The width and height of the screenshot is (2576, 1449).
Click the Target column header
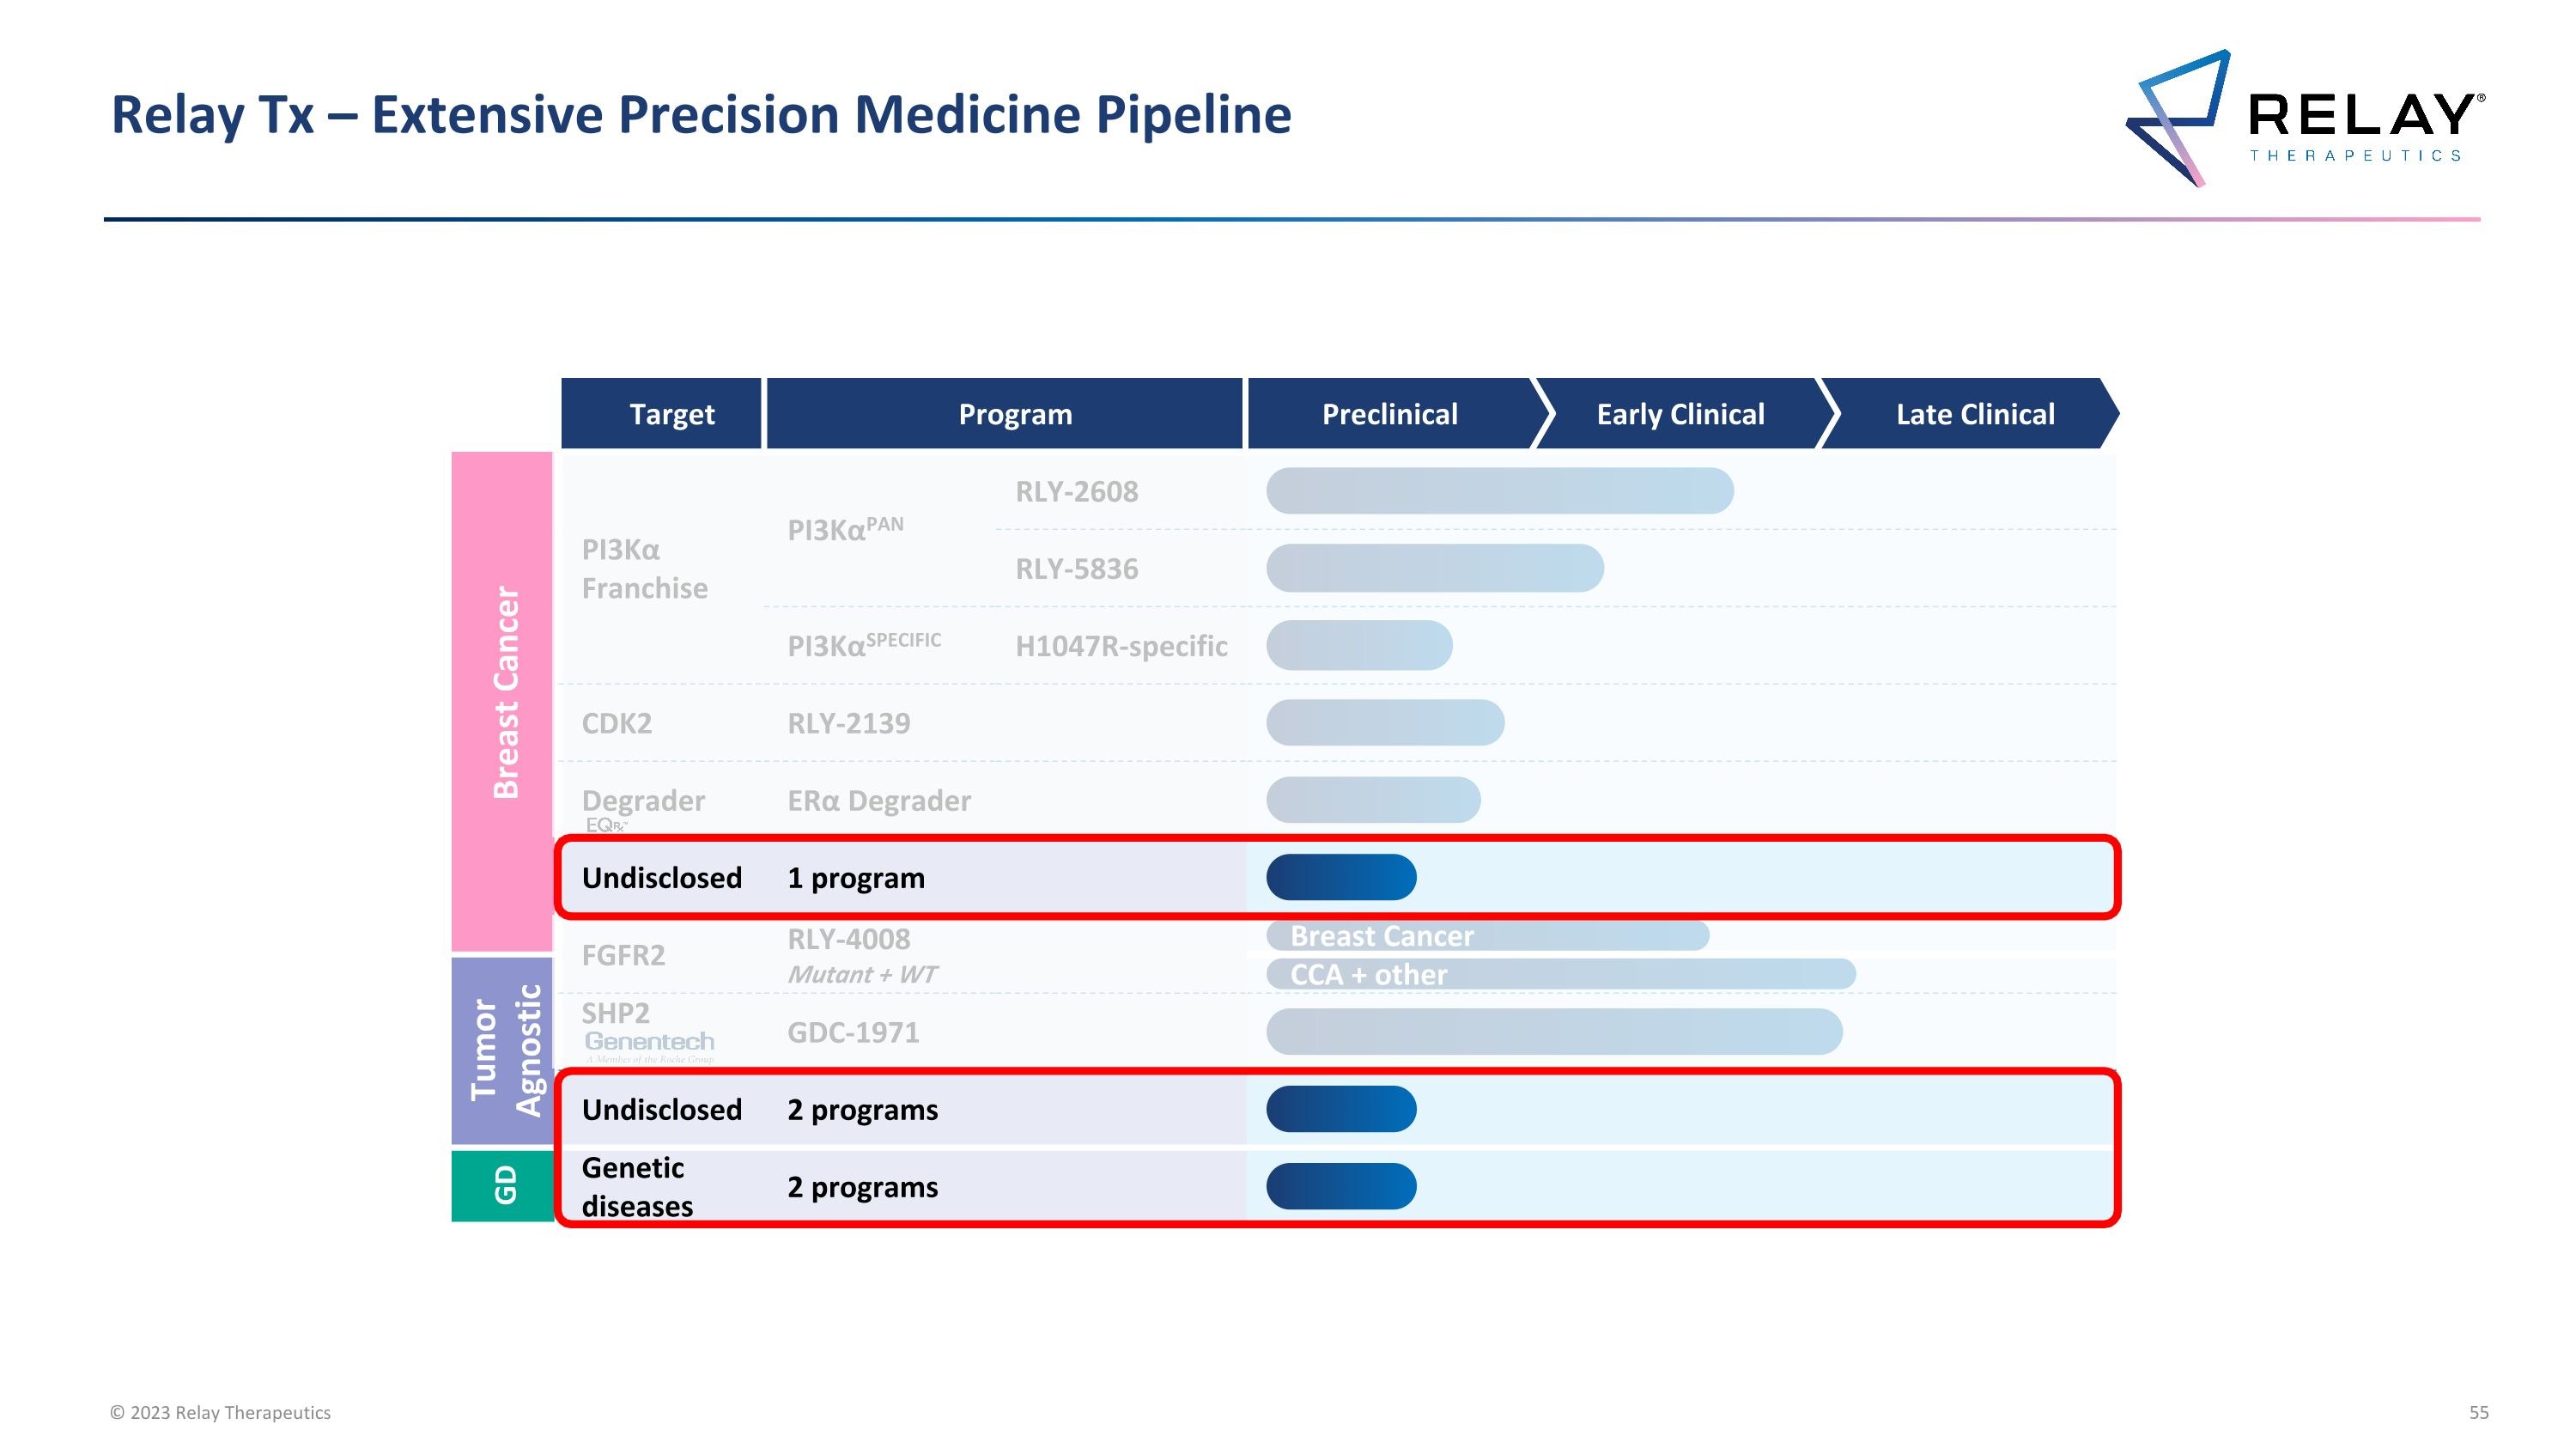pos(671,414)
